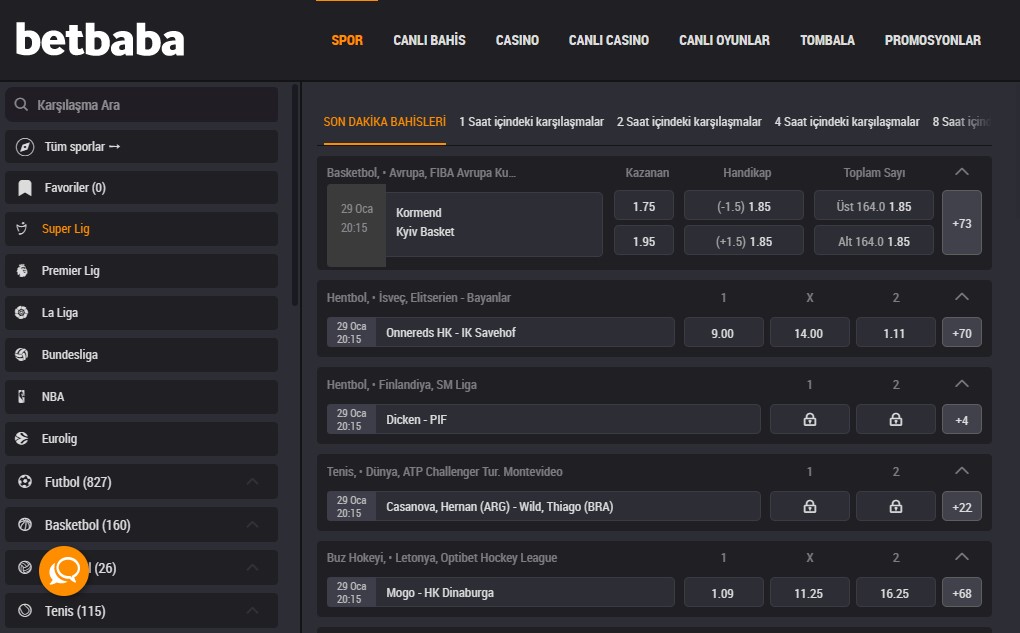Click the search magnifier icon

pyautogui.click(x=21, y=105)
